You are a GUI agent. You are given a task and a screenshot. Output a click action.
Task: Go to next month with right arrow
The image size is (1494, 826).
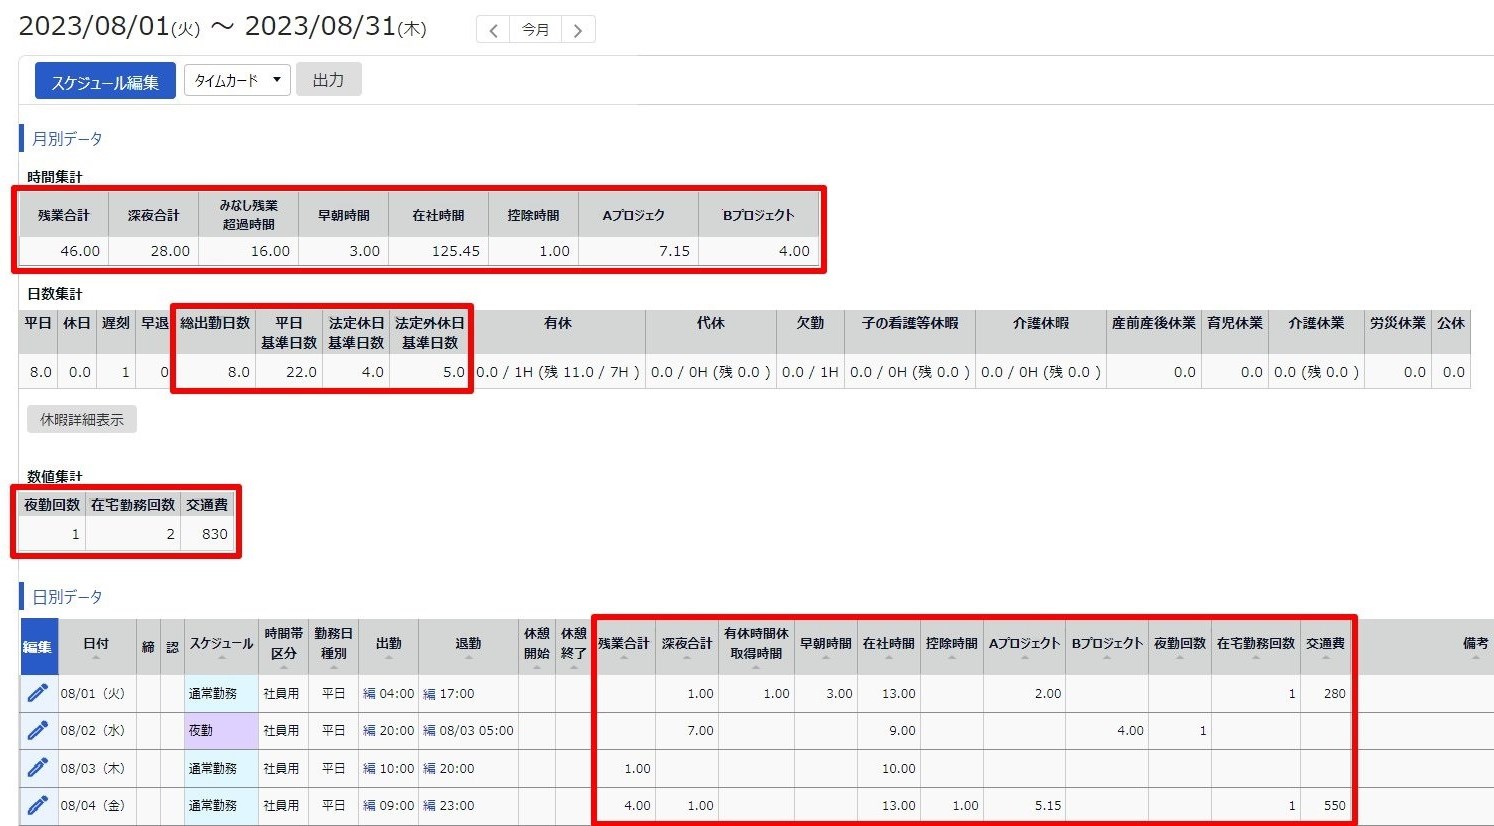point(578,30)
